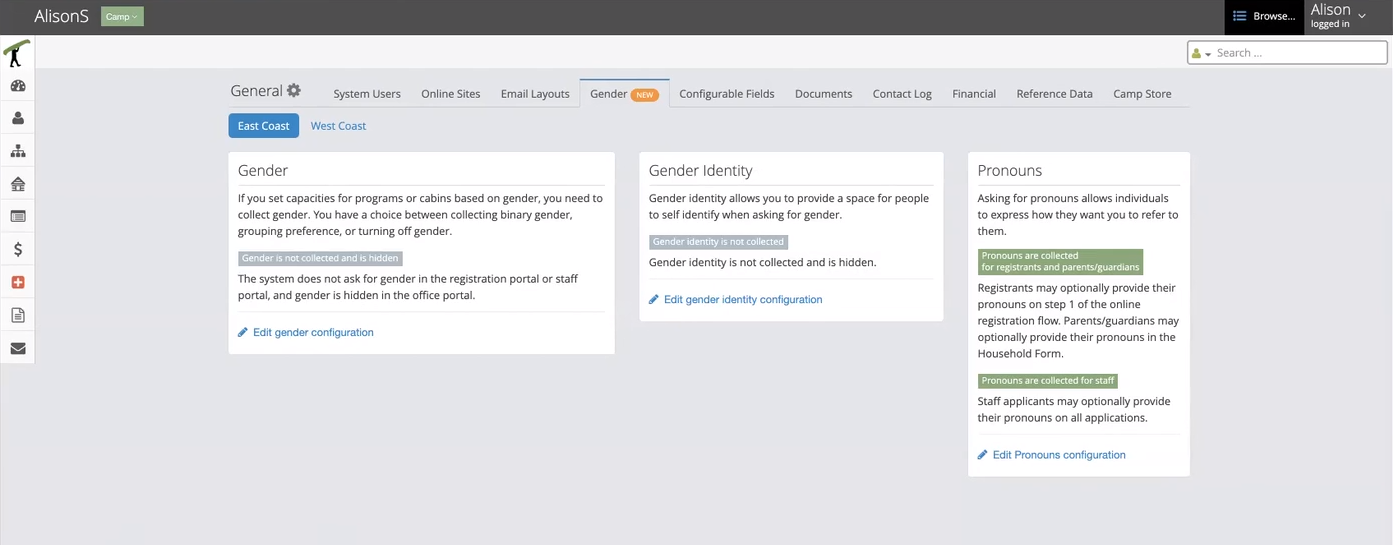Click the Gender Identity card heading
Screen dimensions: 1393x545
[x=700, y=170]
